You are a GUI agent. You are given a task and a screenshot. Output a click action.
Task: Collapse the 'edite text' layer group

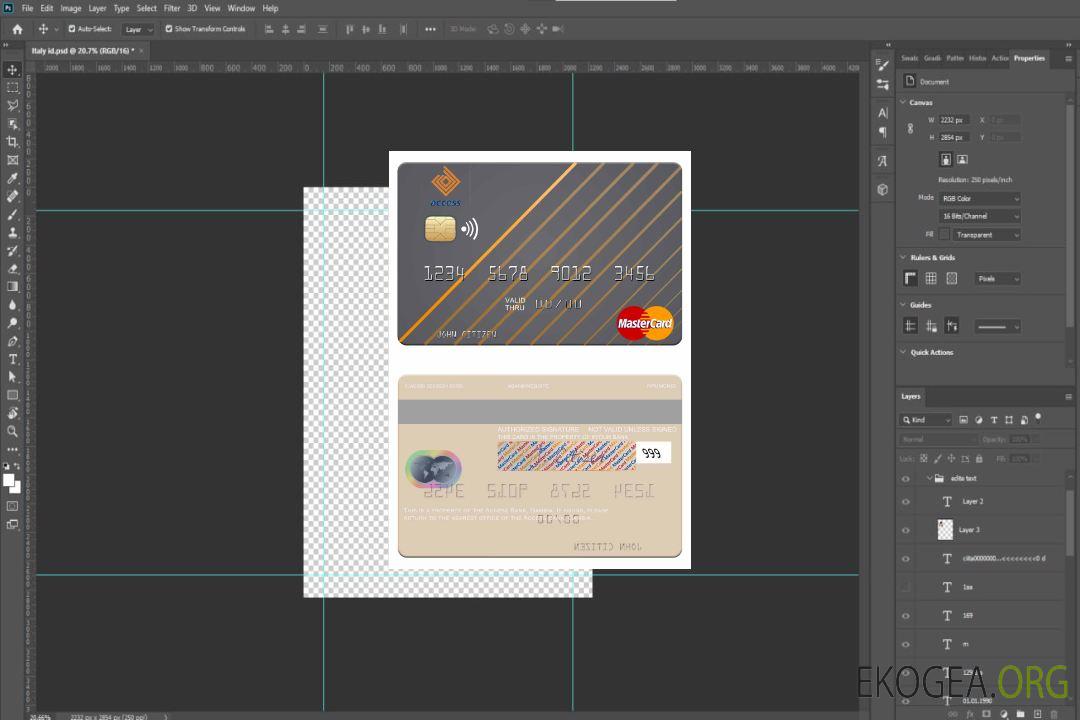tap(928, 478)
